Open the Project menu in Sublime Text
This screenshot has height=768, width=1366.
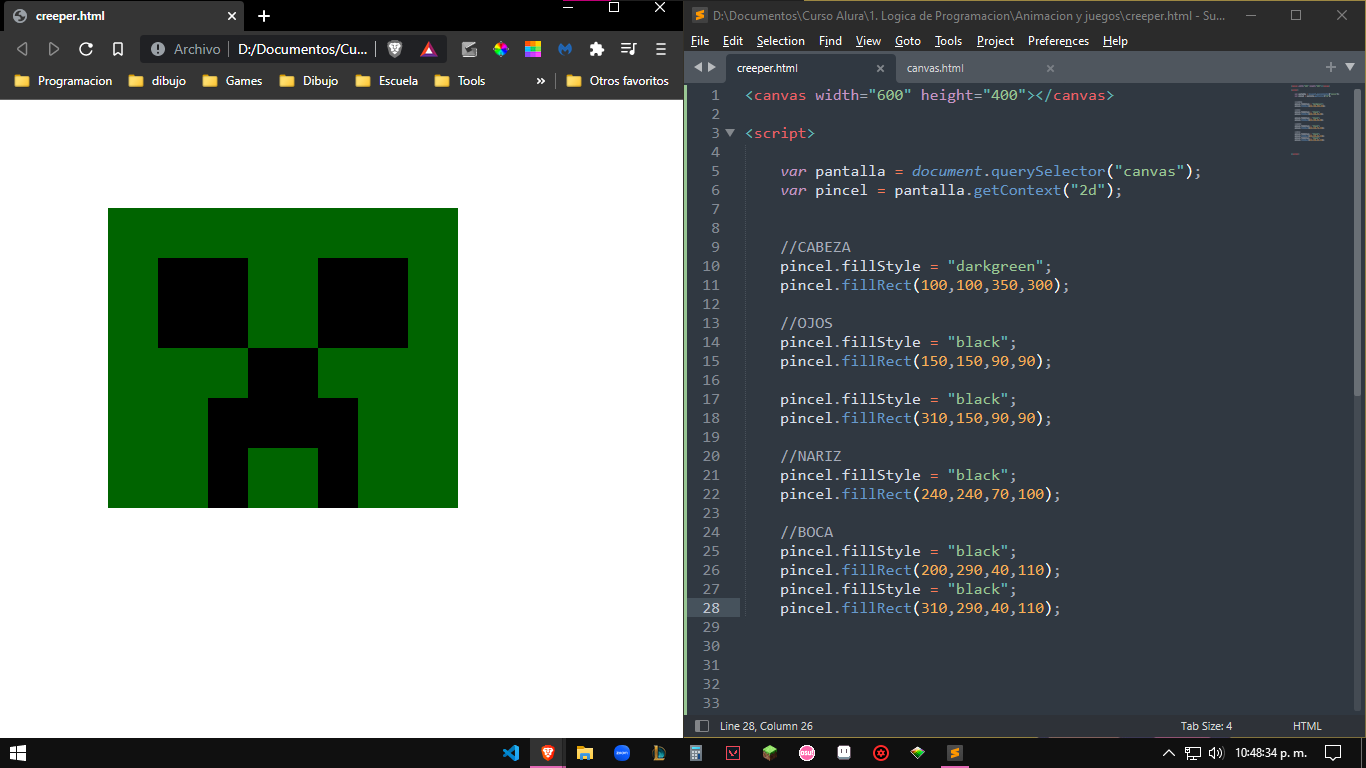coord(995,41)
